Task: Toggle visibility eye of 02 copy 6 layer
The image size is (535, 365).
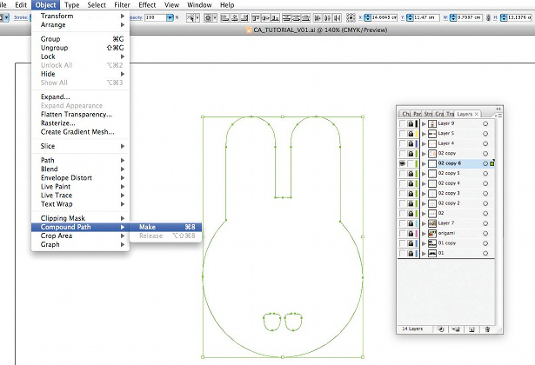Action: coord(403,164)
